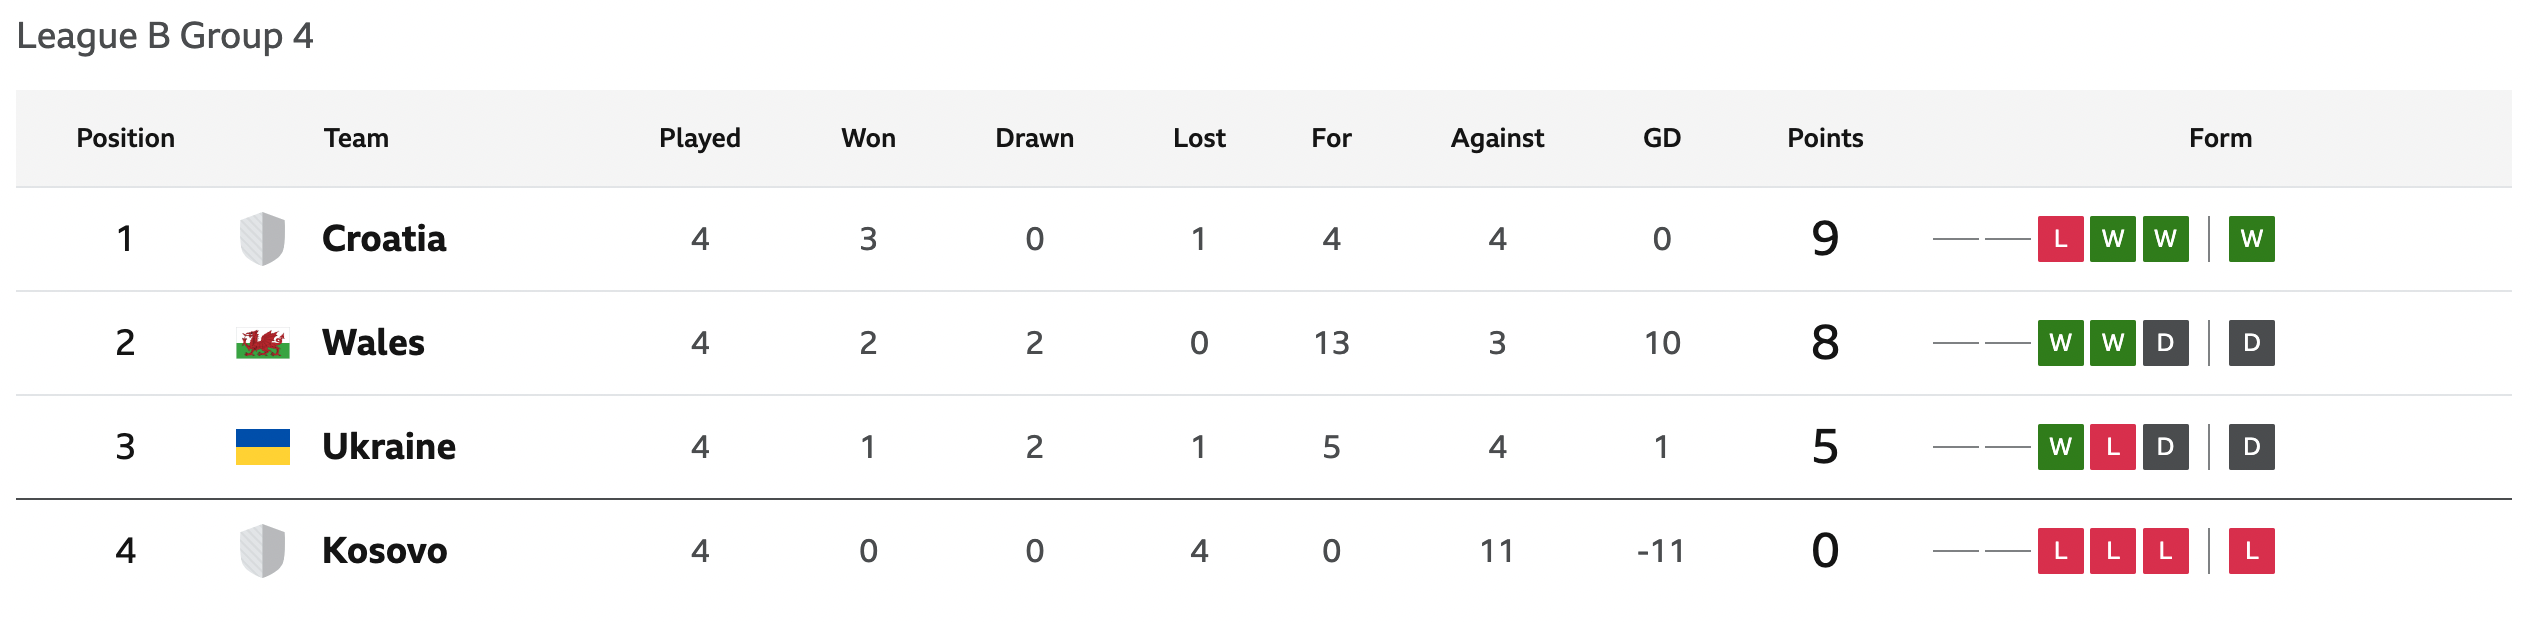Select Kosovo's latest L badge after the divider
The image size is (2542, 622).
(x=2251, y=551)
